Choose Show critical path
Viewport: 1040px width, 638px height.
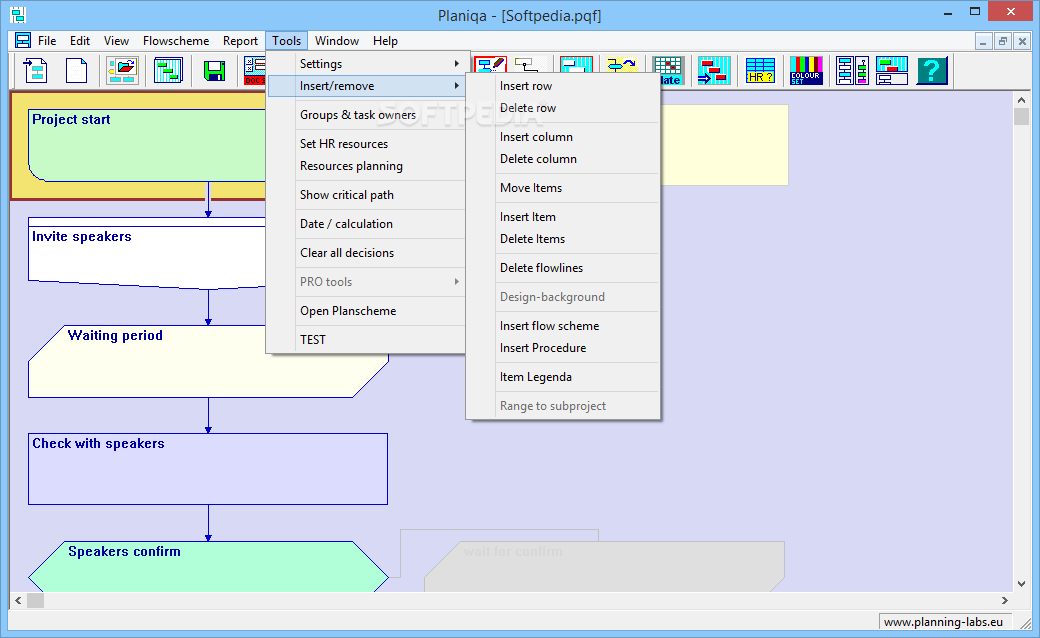point(367,195)
